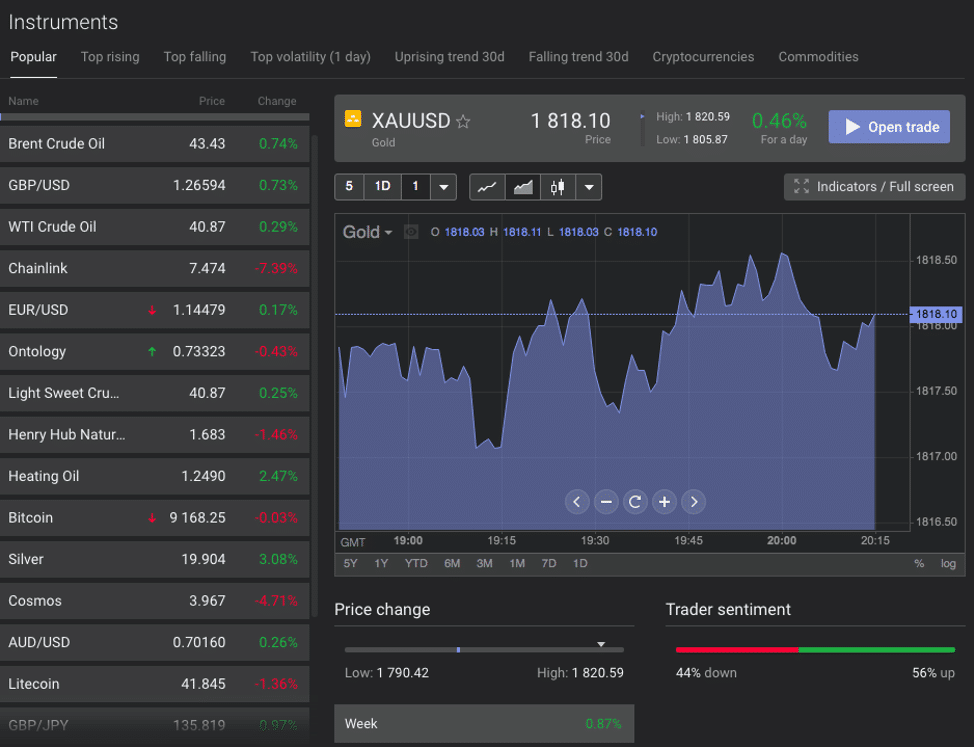Switch to the Top rising tab

point(110,57)
